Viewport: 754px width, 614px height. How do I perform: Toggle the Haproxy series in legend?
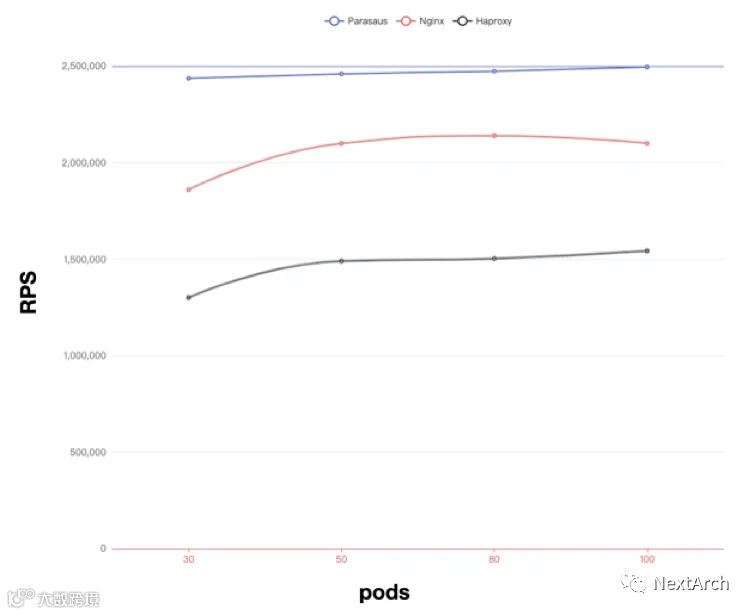pyautogui.click(x=482, y=21)
